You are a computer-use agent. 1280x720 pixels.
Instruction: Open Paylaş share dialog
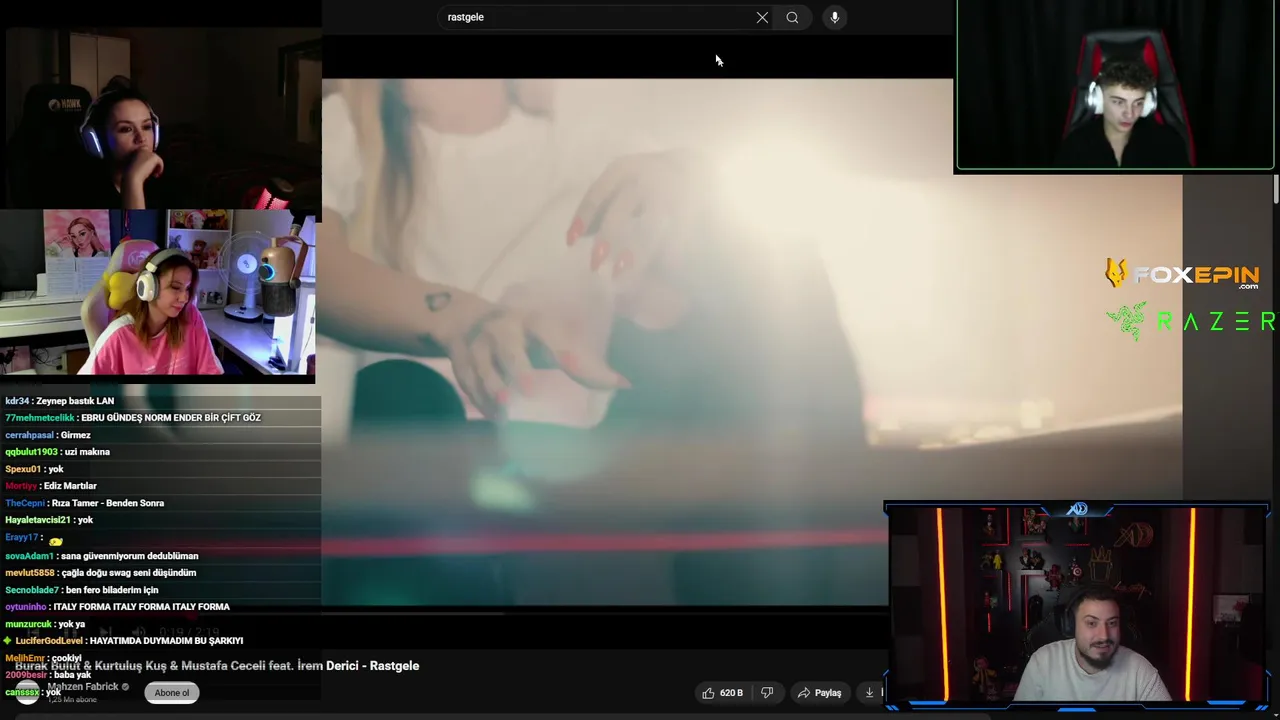click(819, 692)
